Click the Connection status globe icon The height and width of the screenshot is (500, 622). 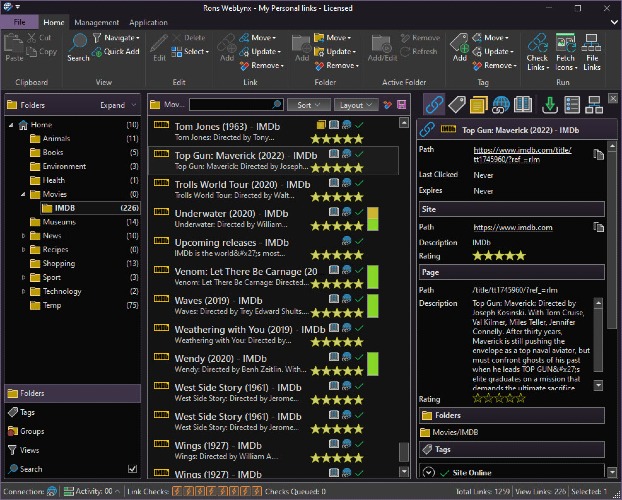pyautogui.click(x=52, y=491)
